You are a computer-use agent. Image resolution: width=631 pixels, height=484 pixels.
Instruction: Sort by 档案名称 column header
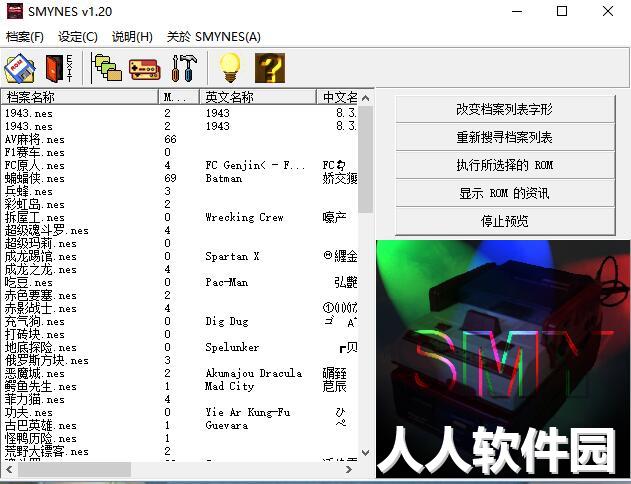click(x=80, y=97)
